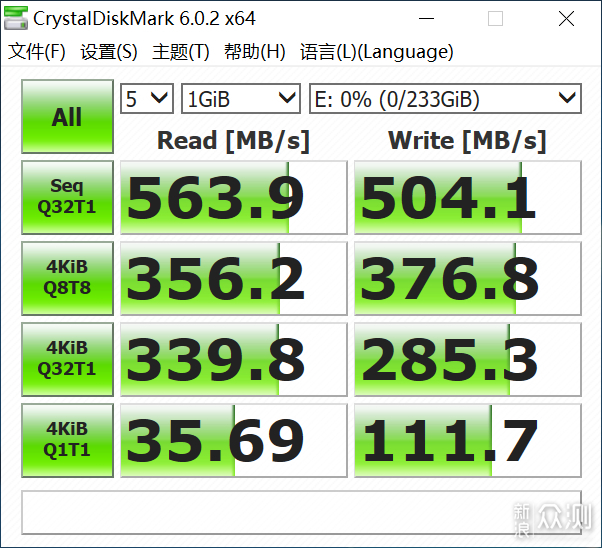
Task: Open the drive selector showing E: 0%
Action: [445, 98]
